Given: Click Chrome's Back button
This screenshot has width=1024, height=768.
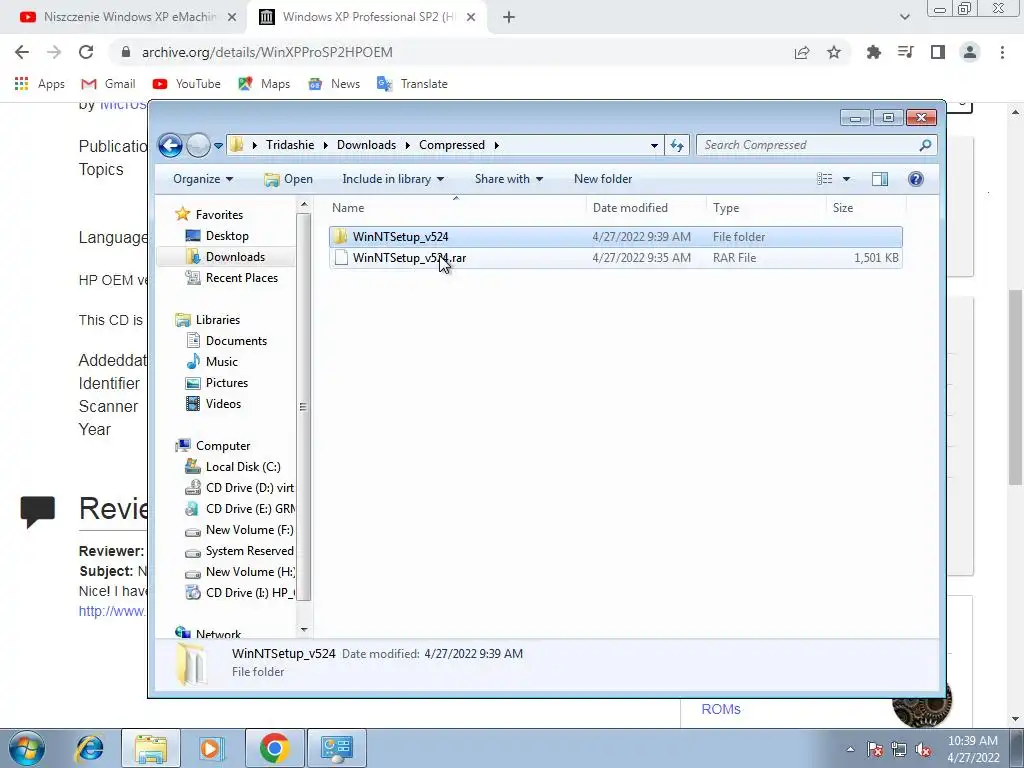Looking at the screenshot, I should (x=22, y=52).
